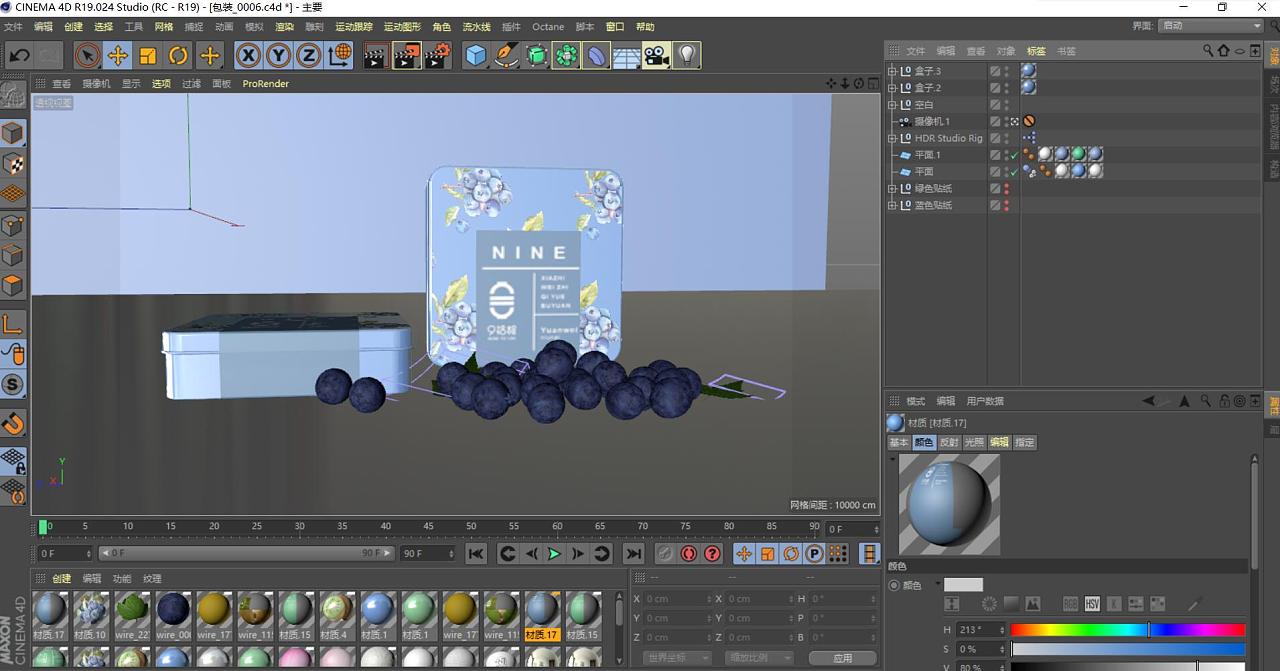
Task: Expand the 盒子.2 object
Action: [x=892, y=88]
